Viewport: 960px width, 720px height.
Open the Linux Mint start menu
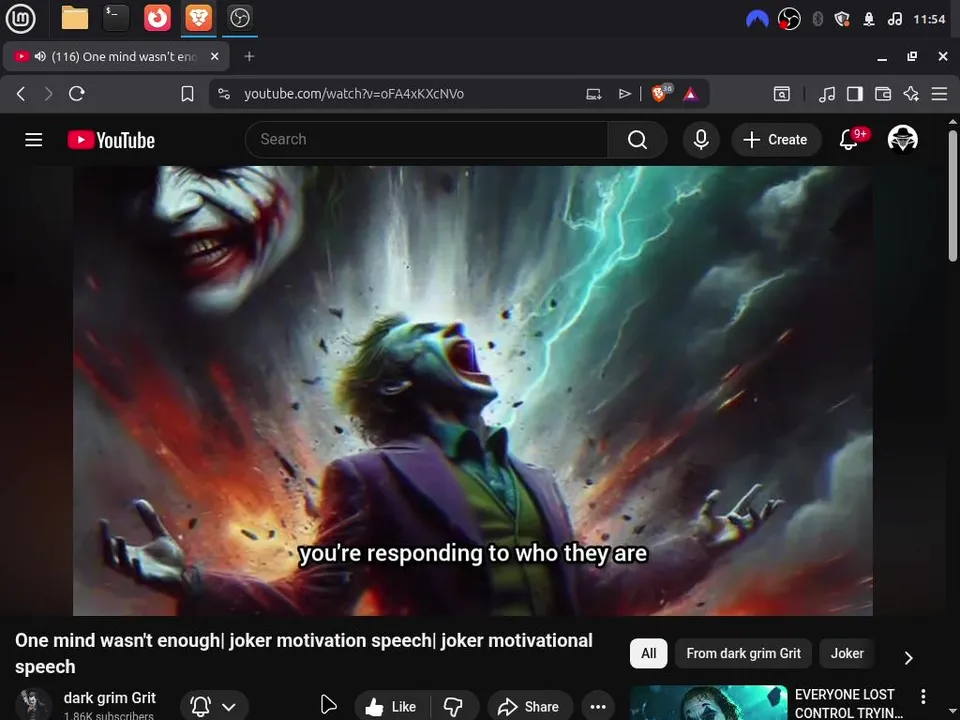pyautogui.click(x=20, y=18)
